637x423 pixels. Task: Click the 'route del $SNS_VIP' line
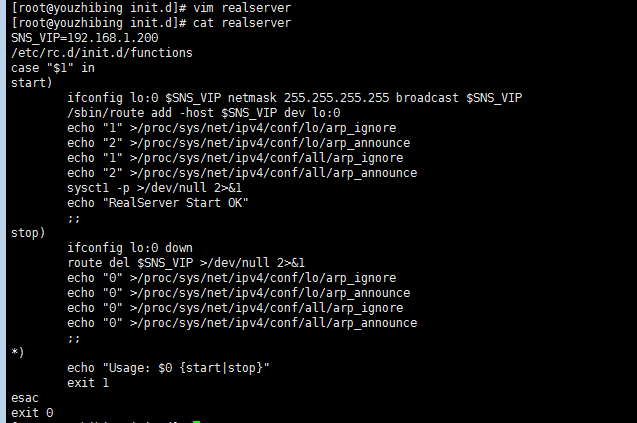(x=186, y=263)
